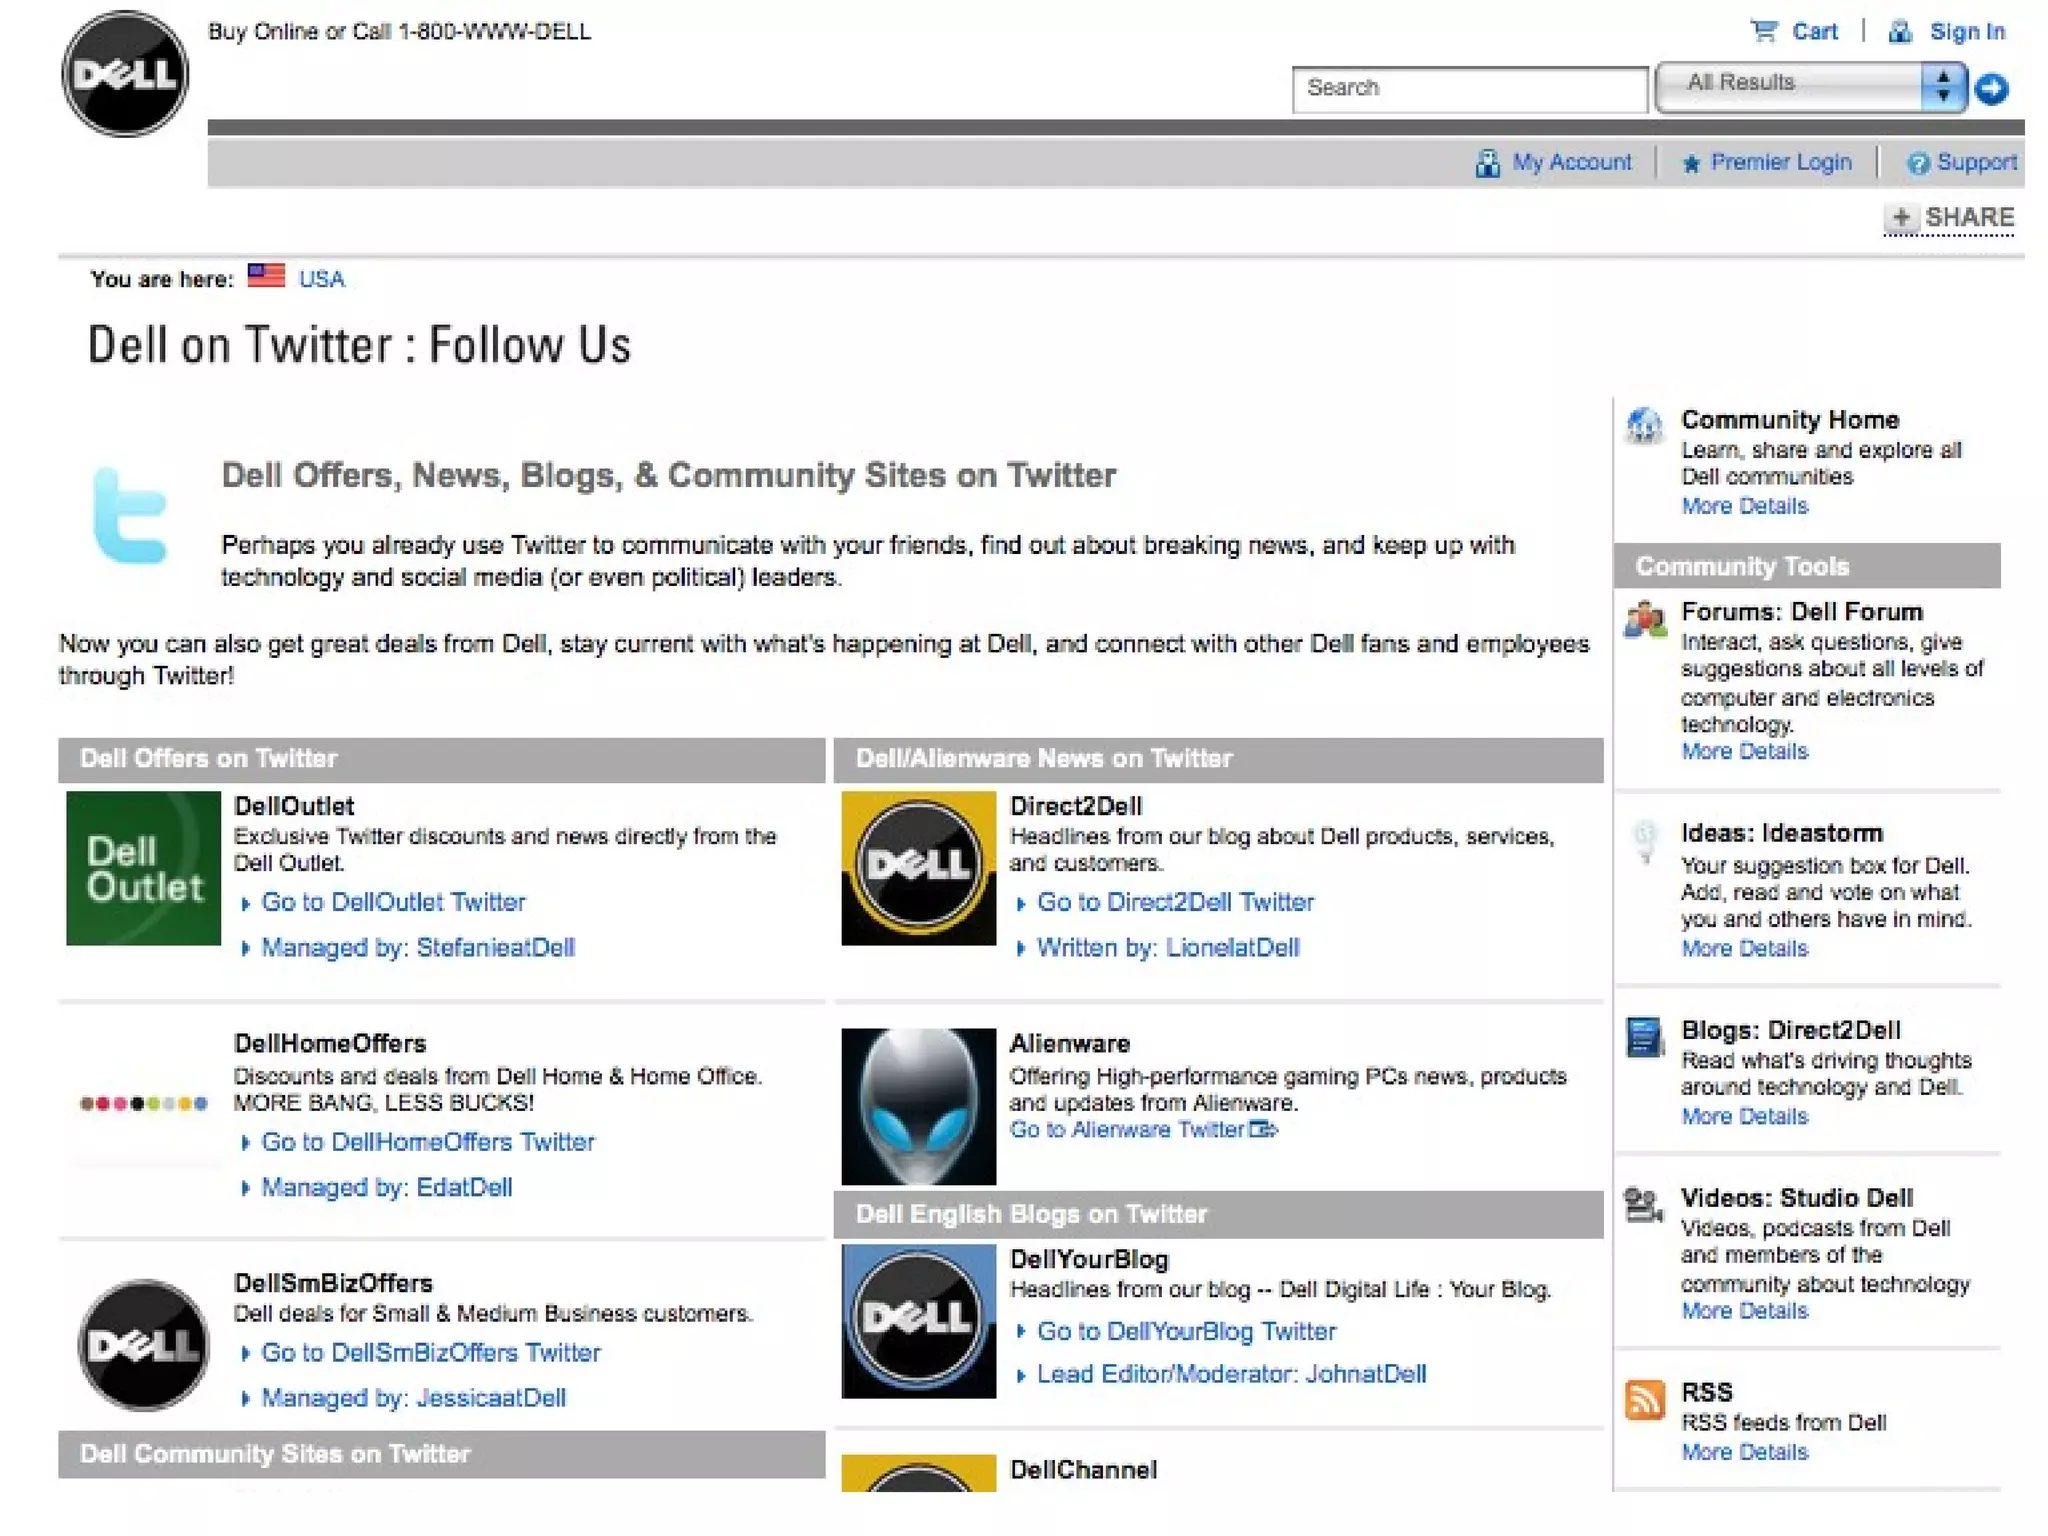Click the Studio Dell video icon
The image size is (2048, 1536).
pyautogui.click(x=1642, y=1205)
